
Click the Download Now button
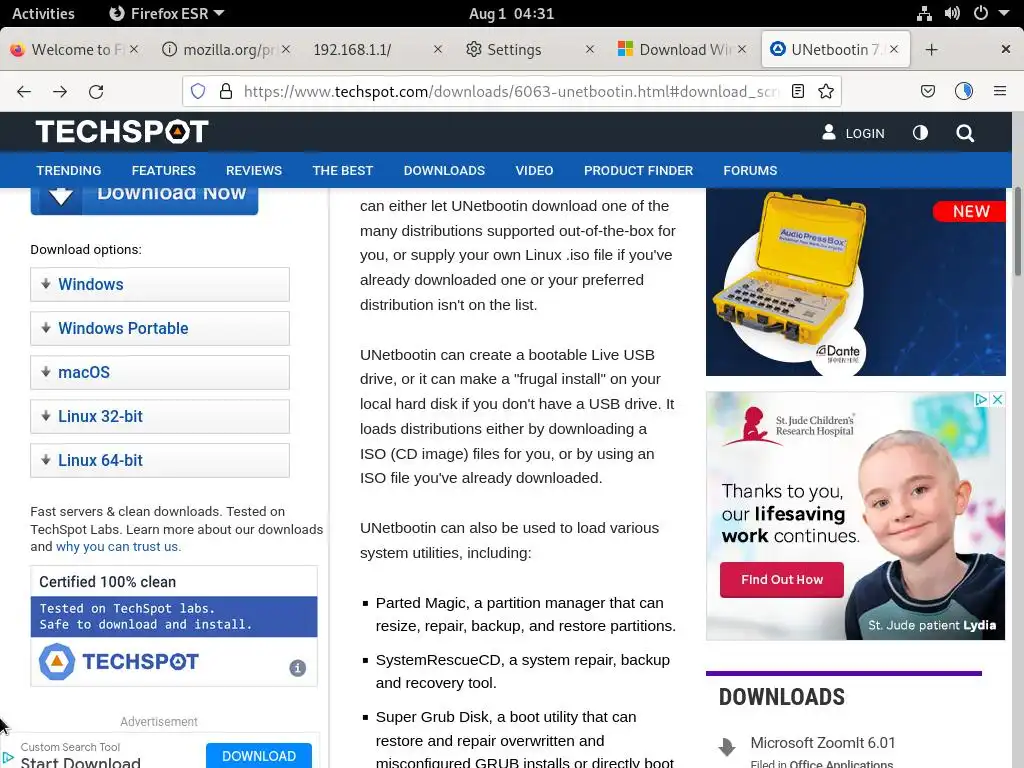[x=144, y=201]
